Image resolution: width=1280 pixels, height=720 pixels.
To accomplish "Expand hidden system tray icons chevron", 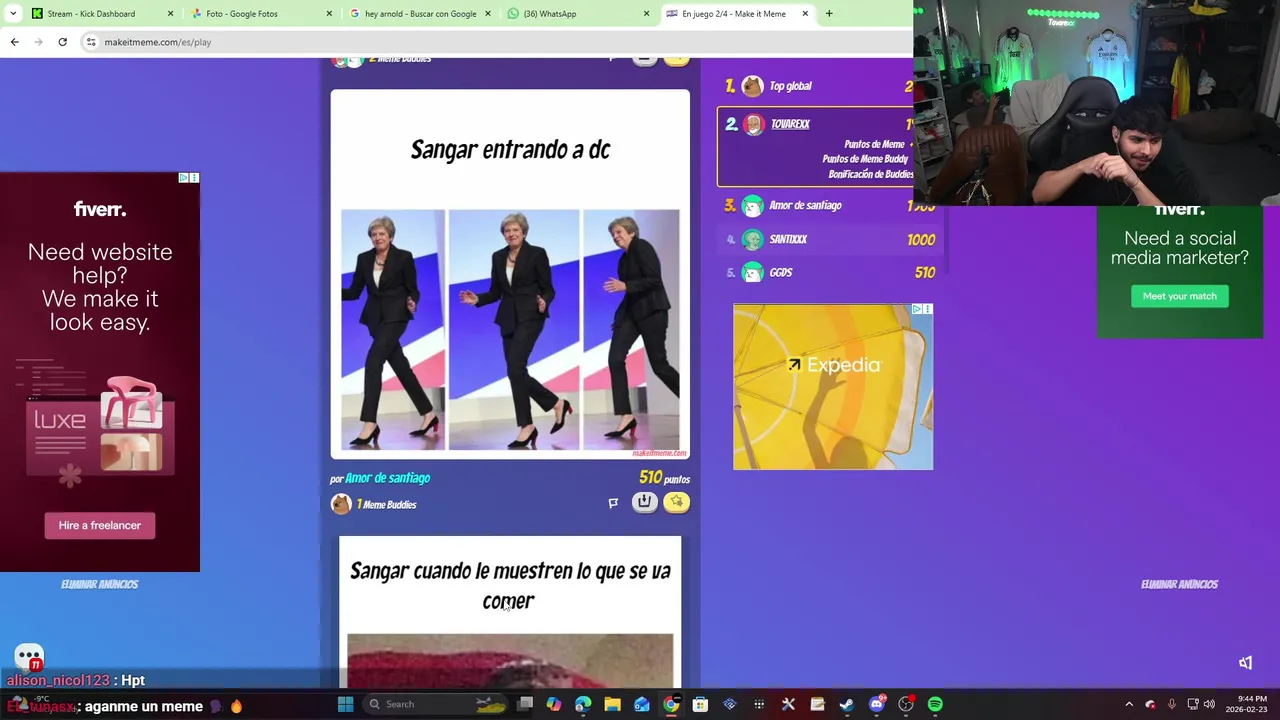I will (x=1129, y=704).
